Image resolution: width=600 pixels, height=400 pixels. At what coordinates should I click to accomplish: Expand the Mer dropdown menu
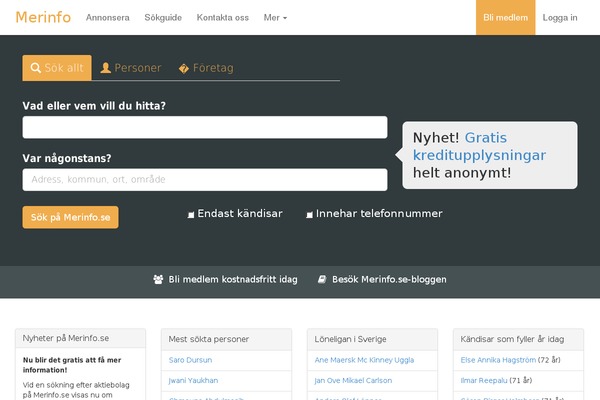click(x=275, y=18)
